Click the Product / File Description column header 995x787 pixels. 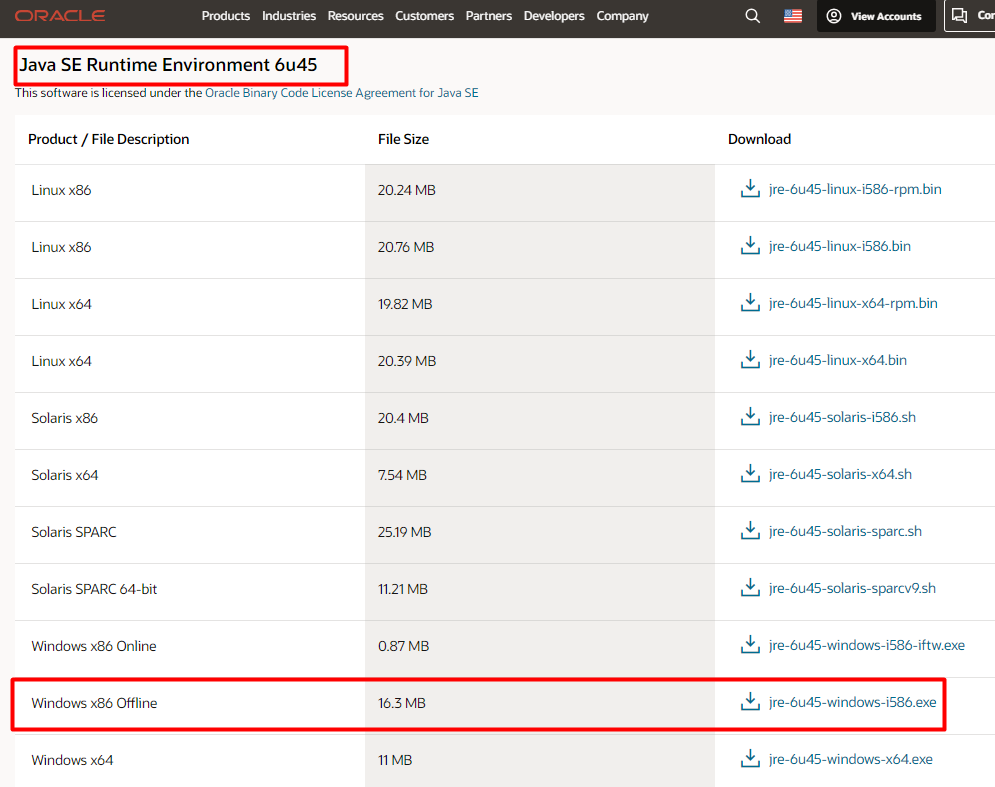[109, 139]
